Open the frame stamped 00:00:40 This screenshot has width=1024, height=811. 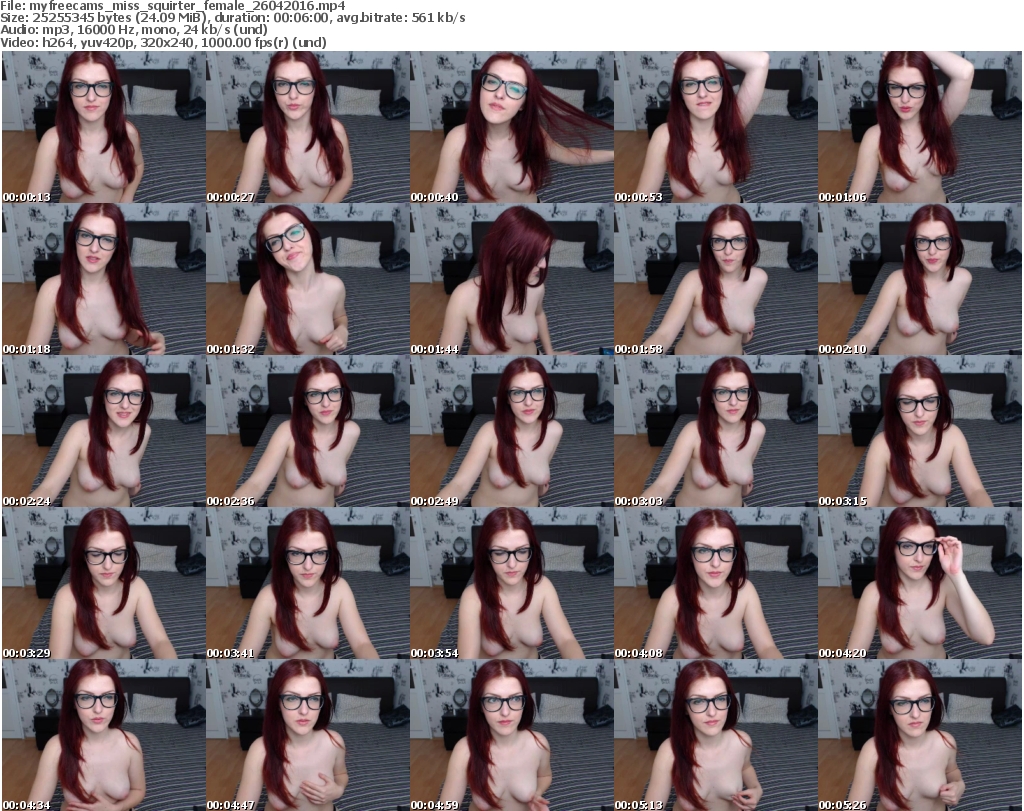pyautogui.click(x=512, y=127)
